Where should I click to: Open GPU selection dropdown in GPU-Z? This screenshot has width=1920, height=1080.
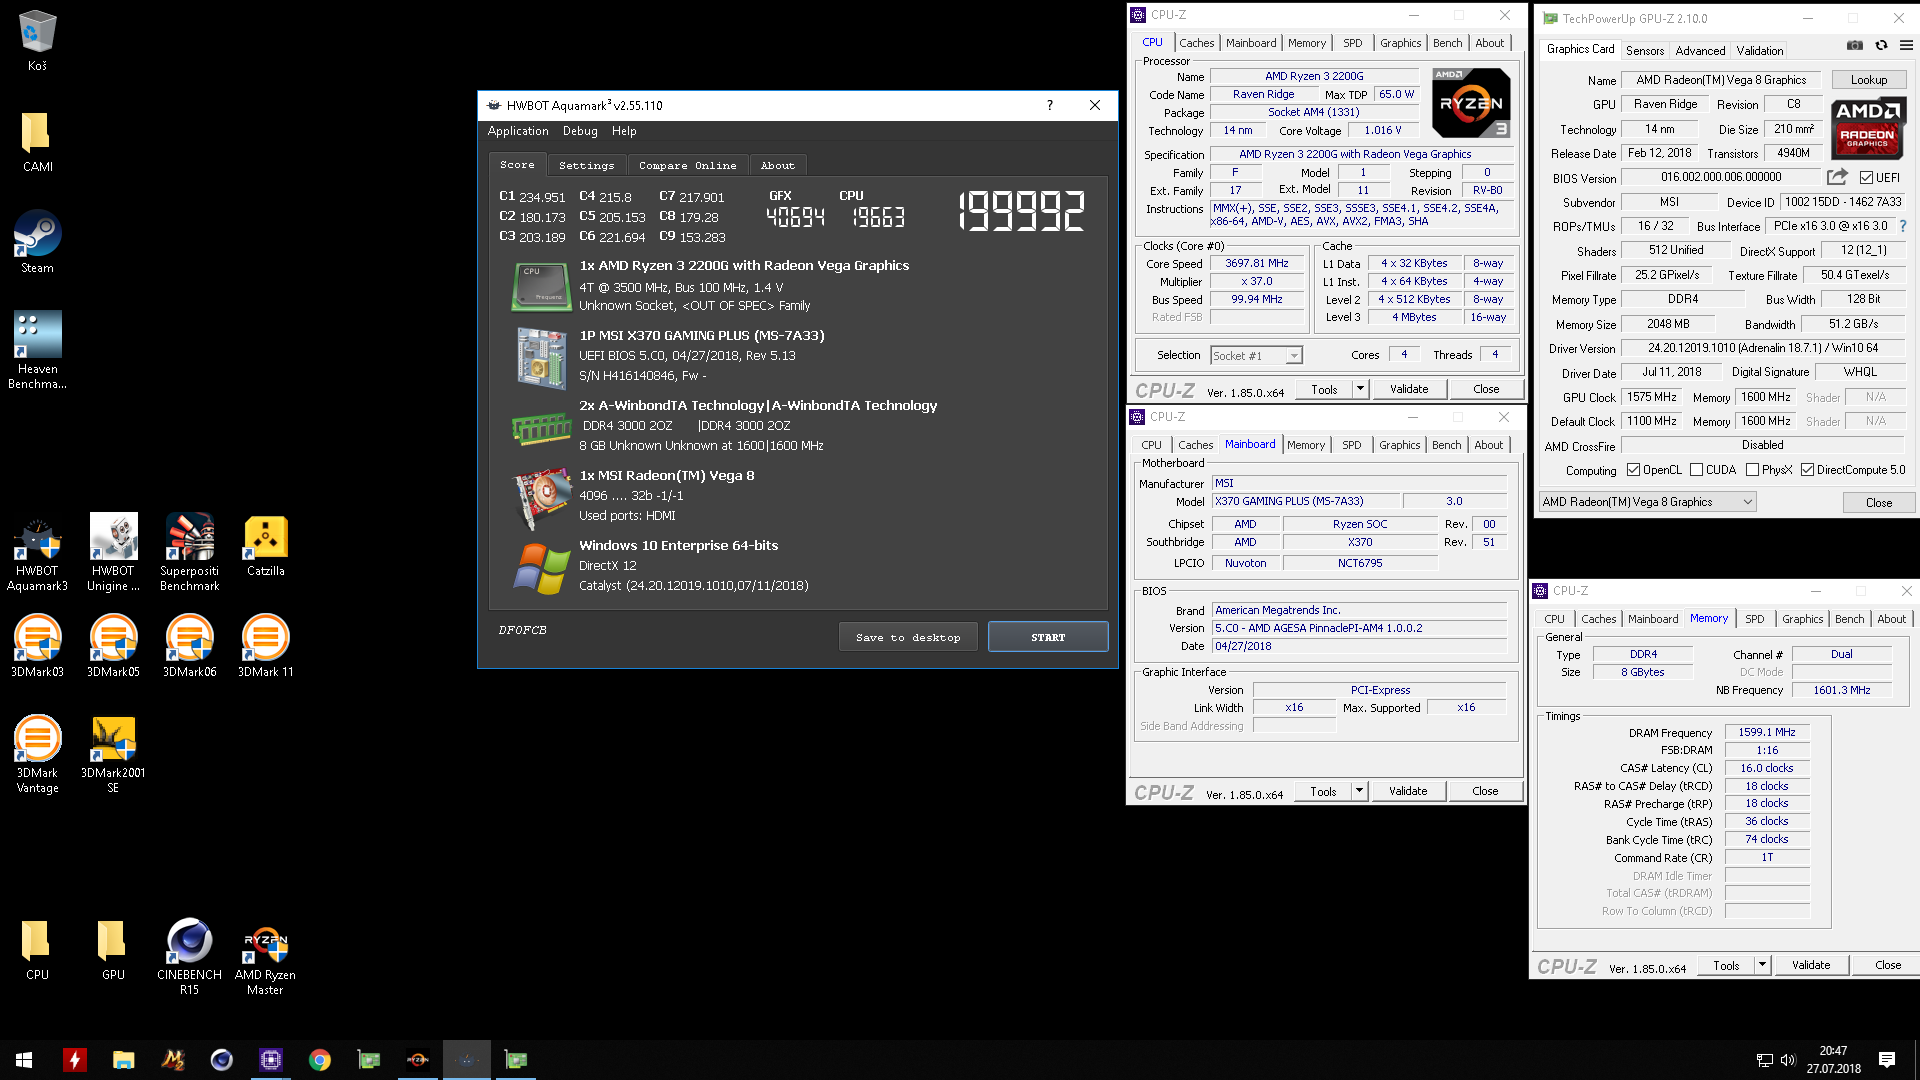(x=1647, y=502)
